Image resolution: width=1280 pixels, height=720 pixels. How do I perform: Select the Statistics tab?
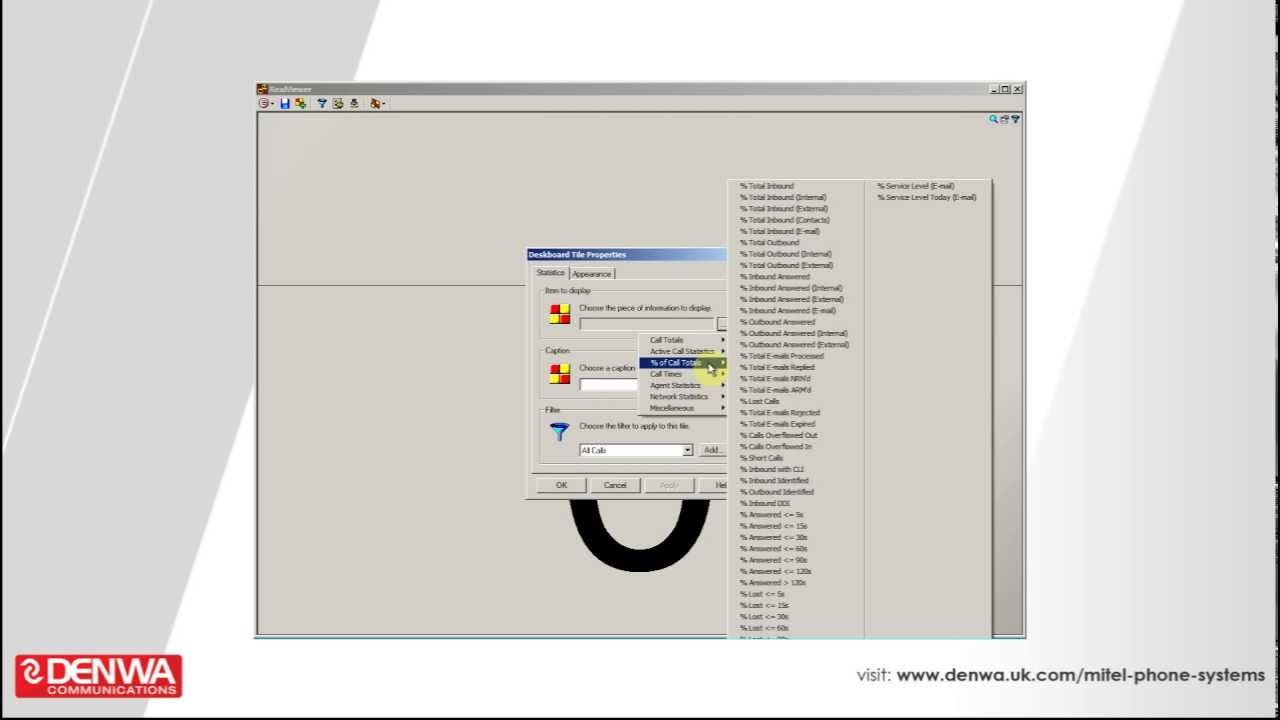tap(550, 272)
